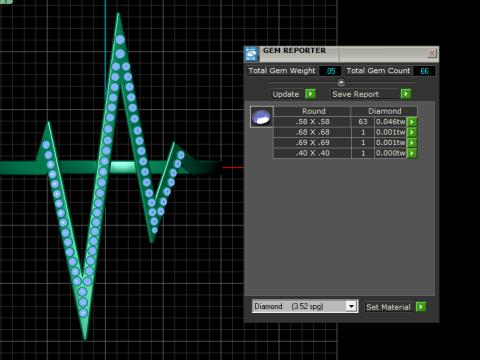Click the Set Material button
The image size is (480, 360).
389,307
